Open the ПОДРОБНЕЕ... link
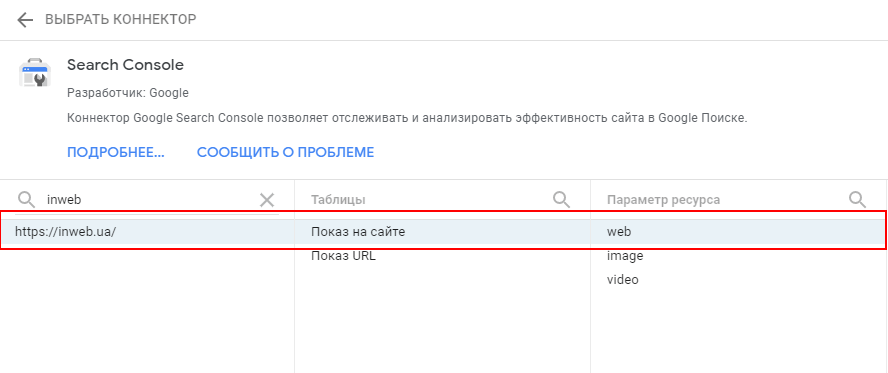Image resolution: width=888 pixels, height=373 pixels. click(x=116, y=152)
